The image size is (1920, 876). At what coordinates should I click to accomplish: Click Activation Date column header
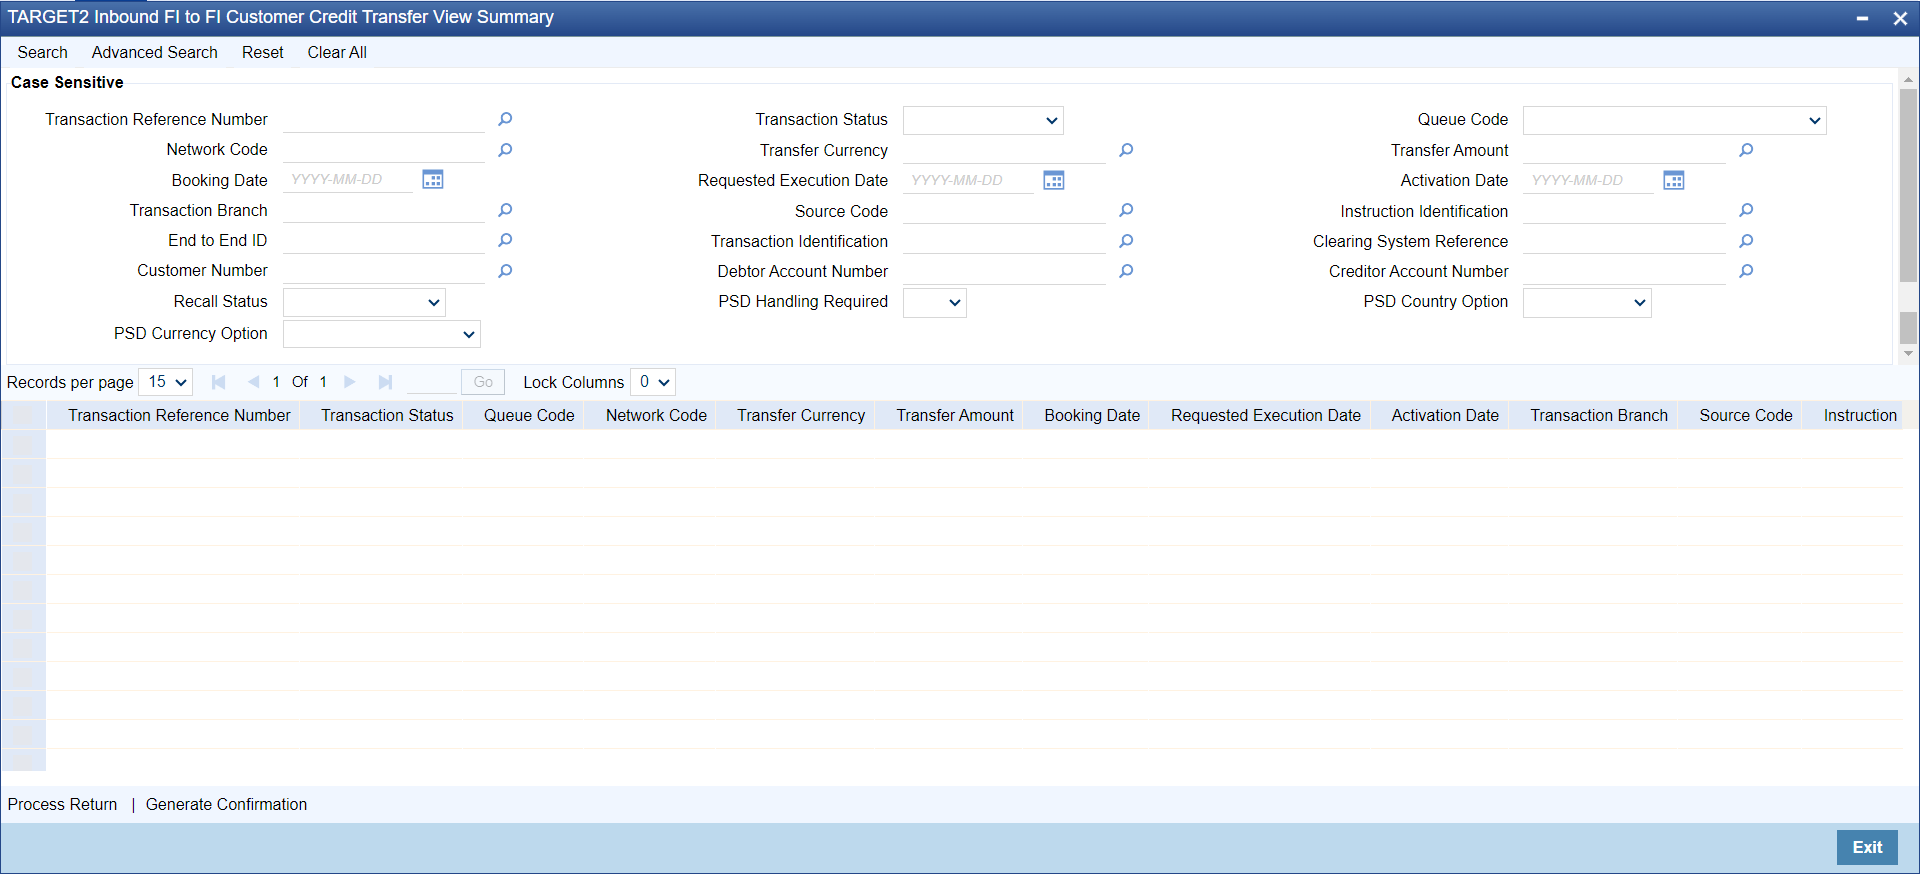click(x=1445, y=416)
